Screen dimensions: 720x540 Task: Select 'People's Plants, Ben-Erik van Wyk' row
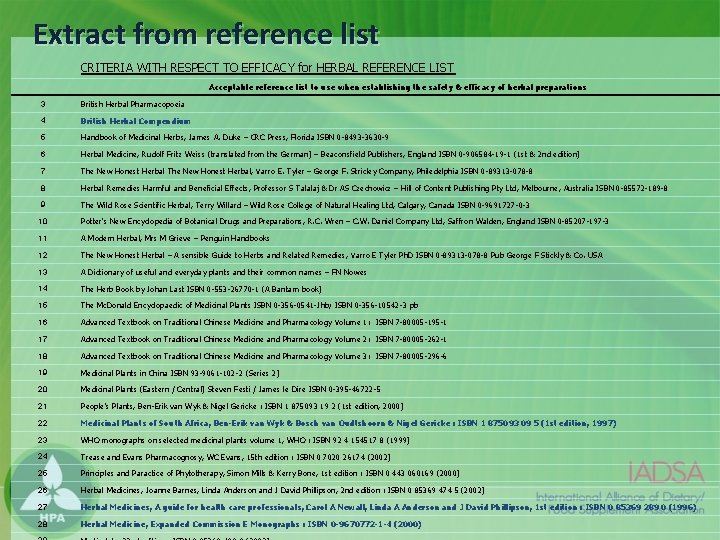(242, 406)
